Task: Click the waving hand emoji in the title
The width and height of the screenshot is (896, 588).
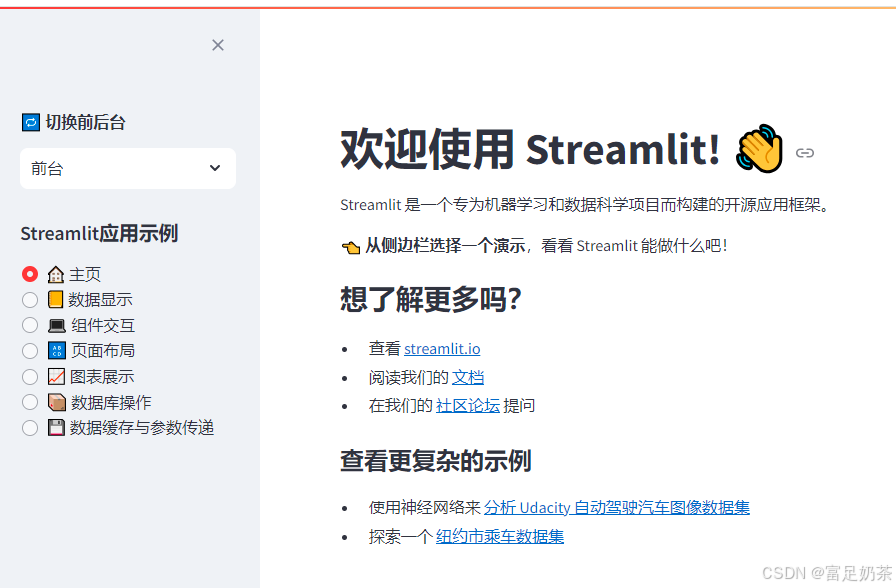Action: click(759, 148)
